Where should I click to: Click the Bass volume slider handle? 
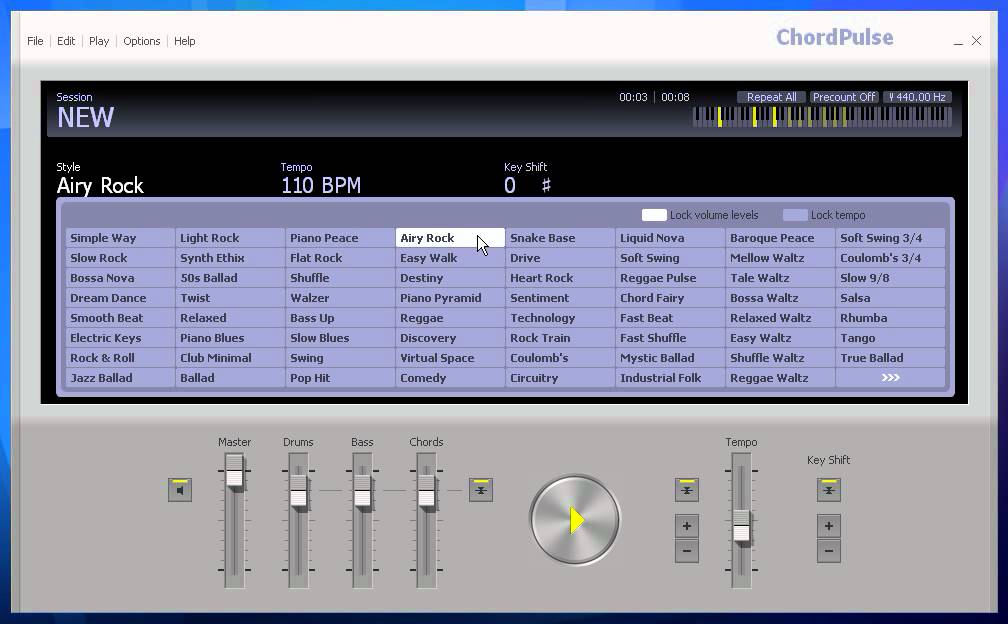pos(363,493)
